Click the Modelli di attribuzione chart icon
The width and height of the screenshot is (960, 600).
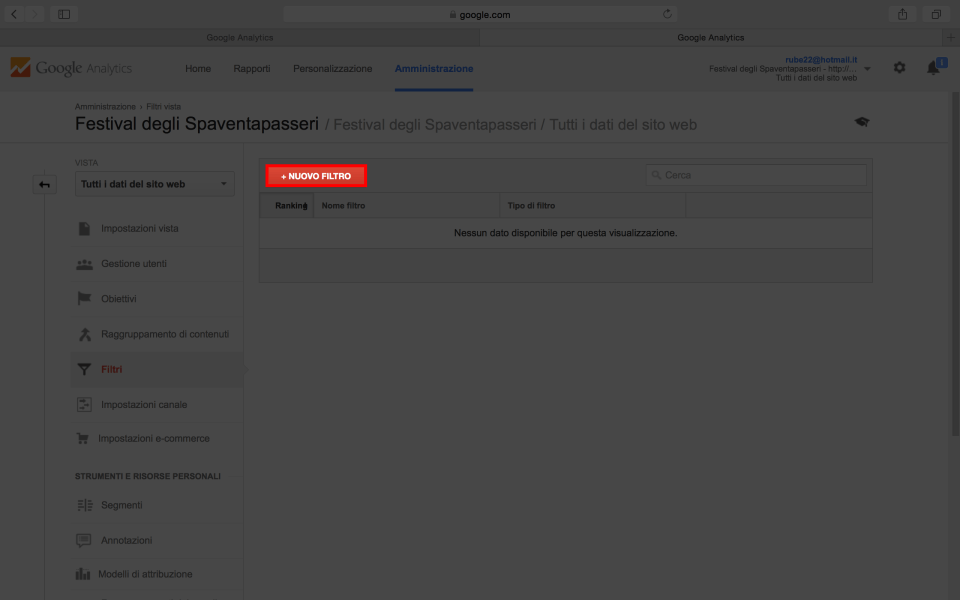point(85,574)
